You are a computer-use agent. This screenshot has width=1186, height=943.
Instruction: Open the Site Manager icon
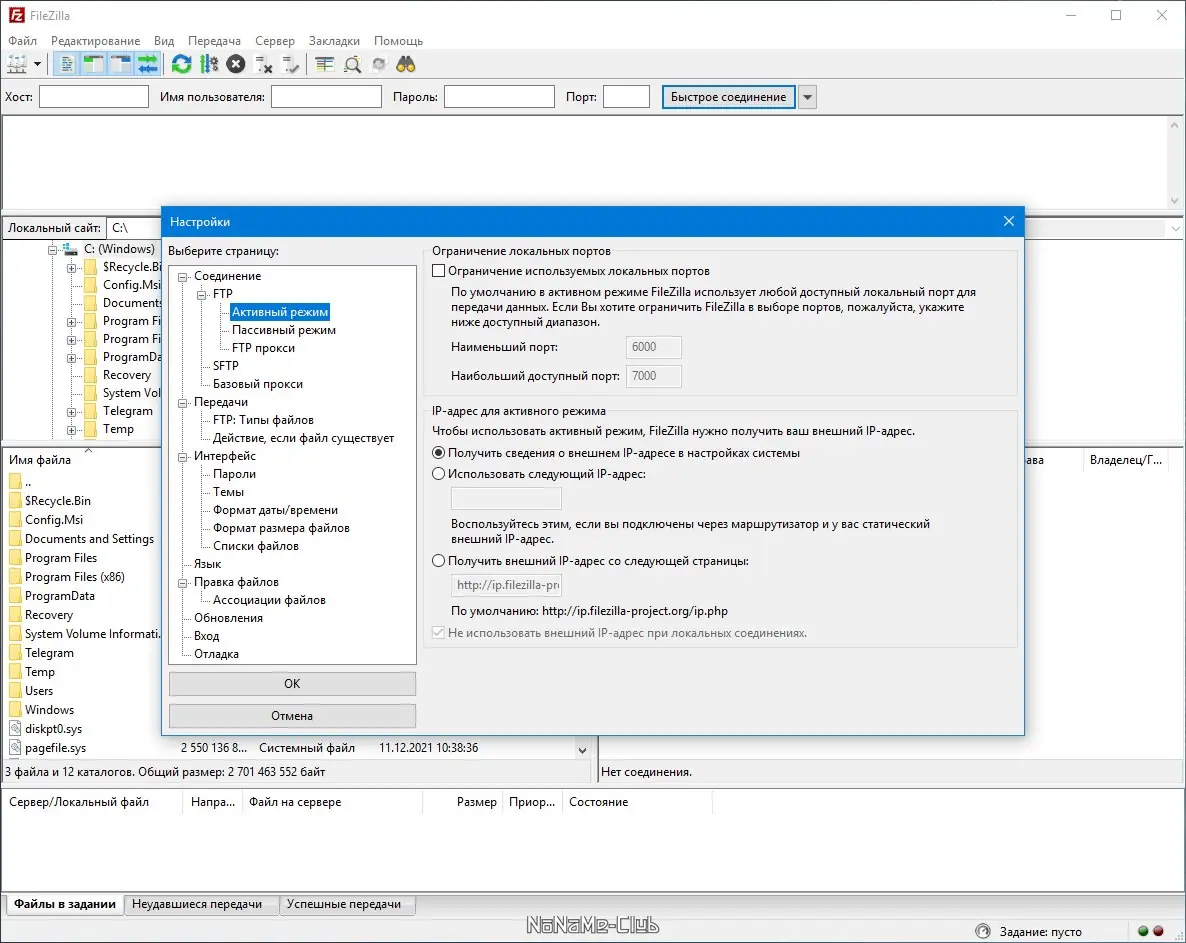(17, 64)
